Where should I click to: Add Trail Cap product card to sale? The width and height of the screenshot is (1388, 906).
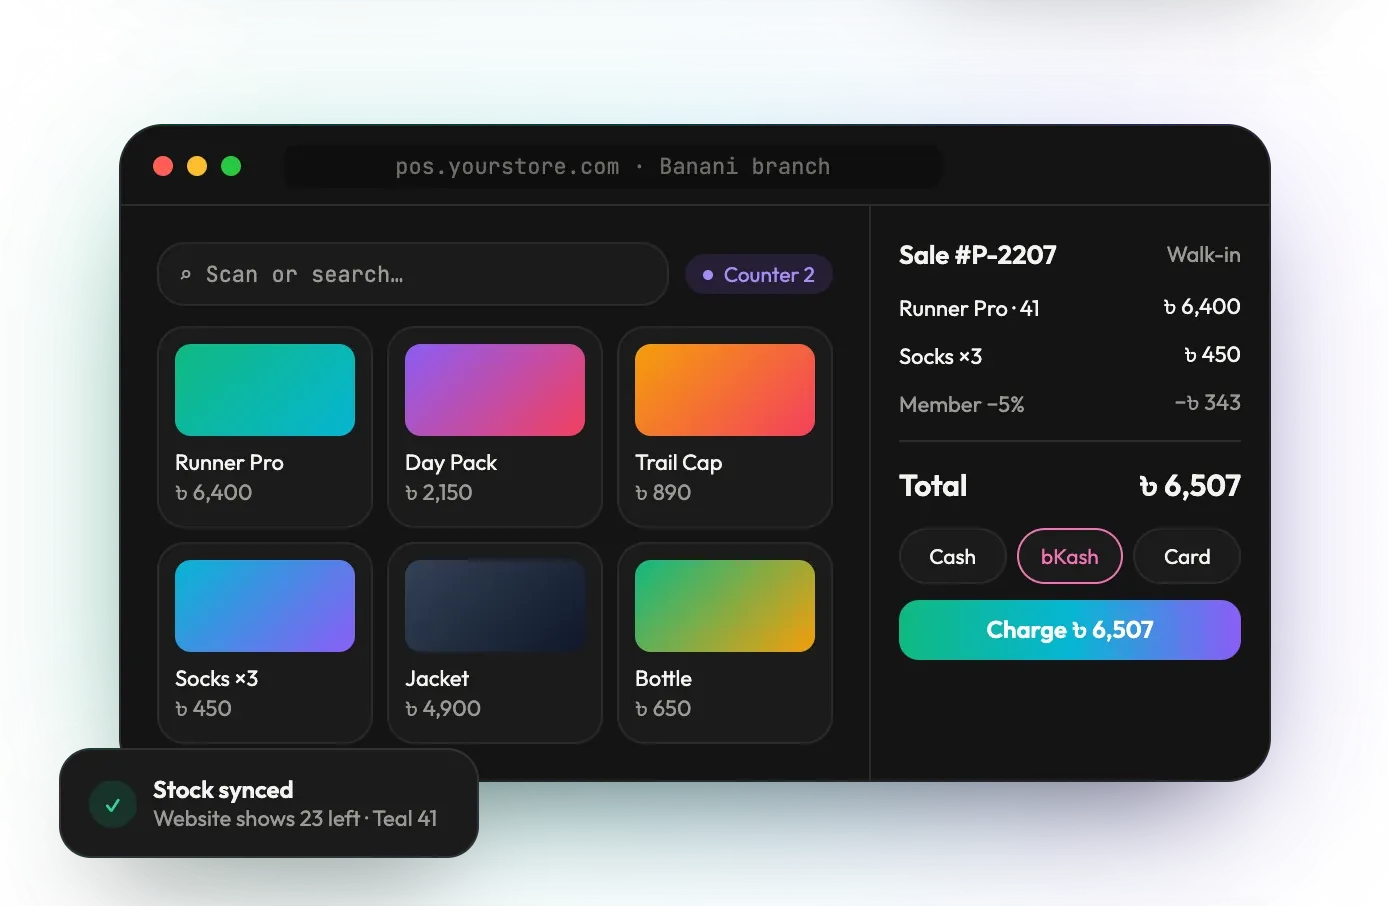[x=725, y=427]
